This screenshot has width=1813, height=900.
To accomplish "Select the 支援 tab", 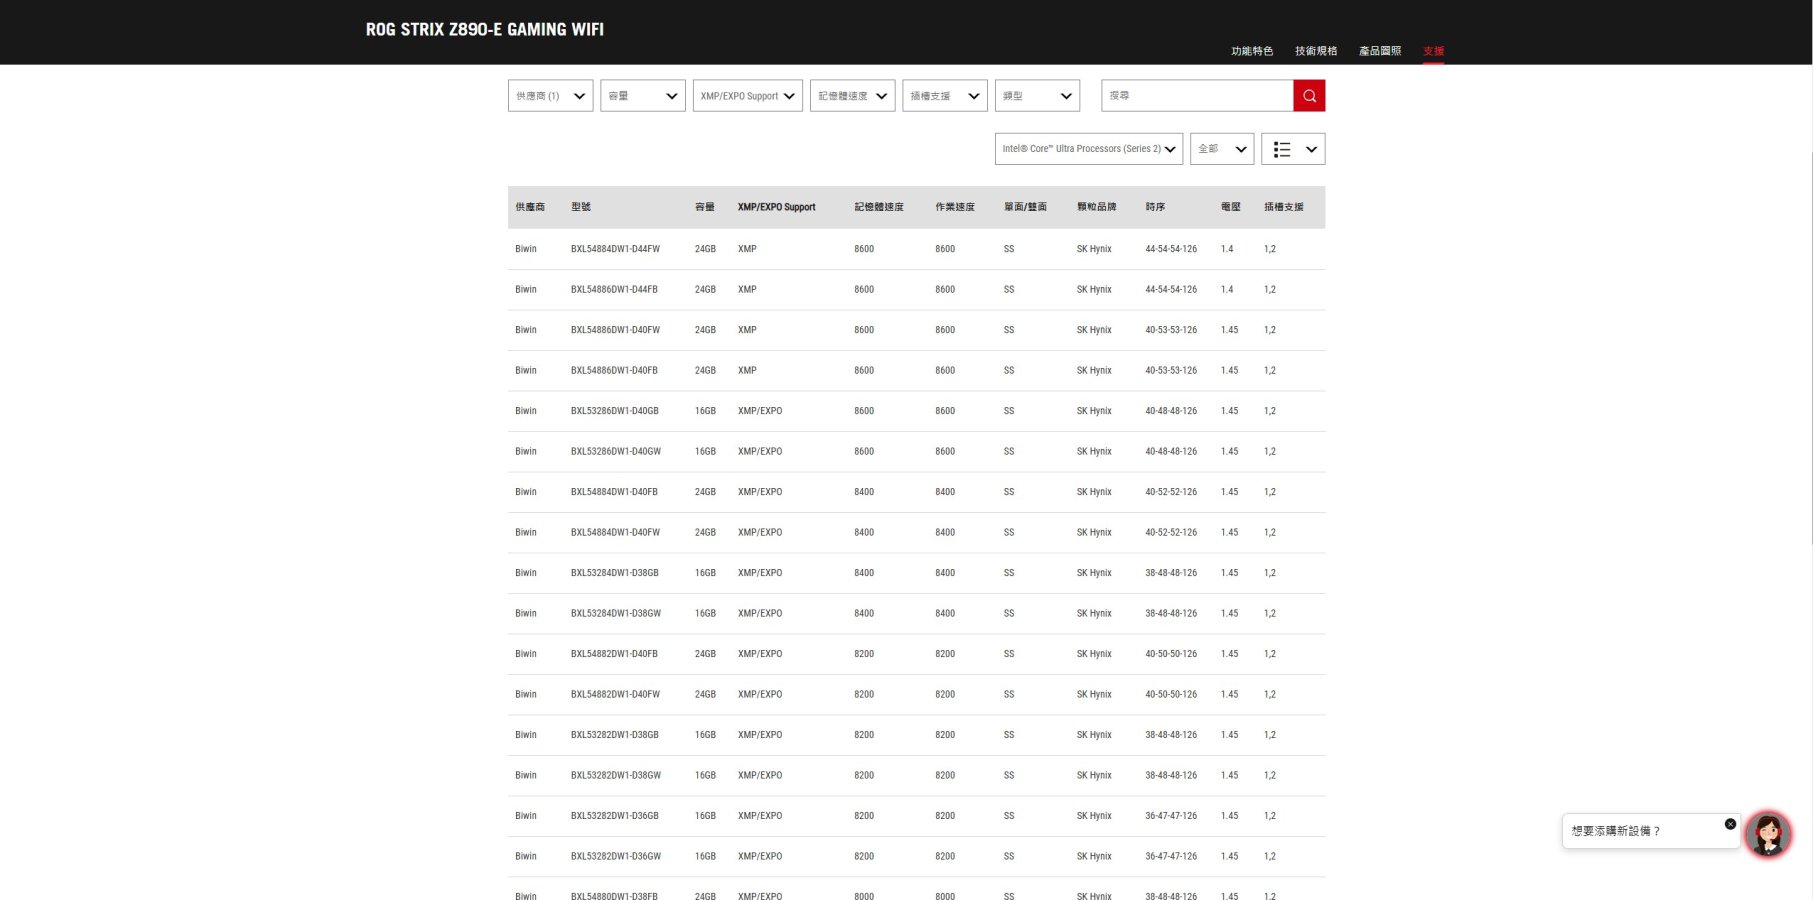I will 1433,51.
